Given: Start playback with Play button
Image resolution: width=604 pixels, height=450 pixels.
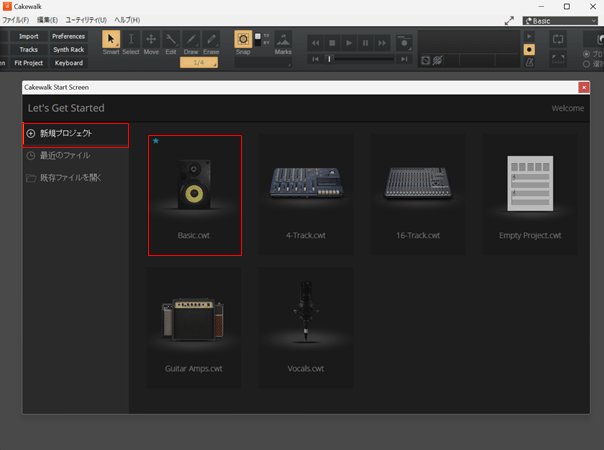Looking at the screenshot, I should tap(349, 43).
